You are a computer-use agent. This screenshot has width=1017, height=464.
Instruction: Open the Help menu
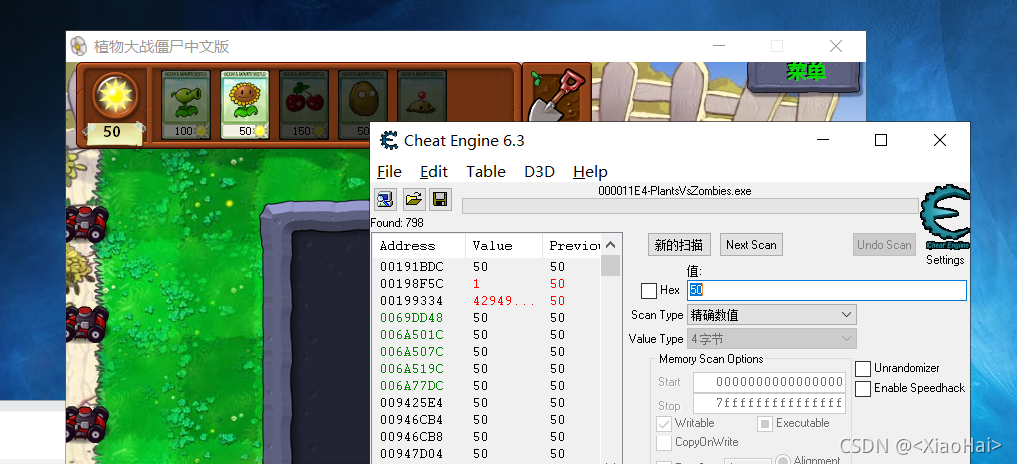[590, 172]
